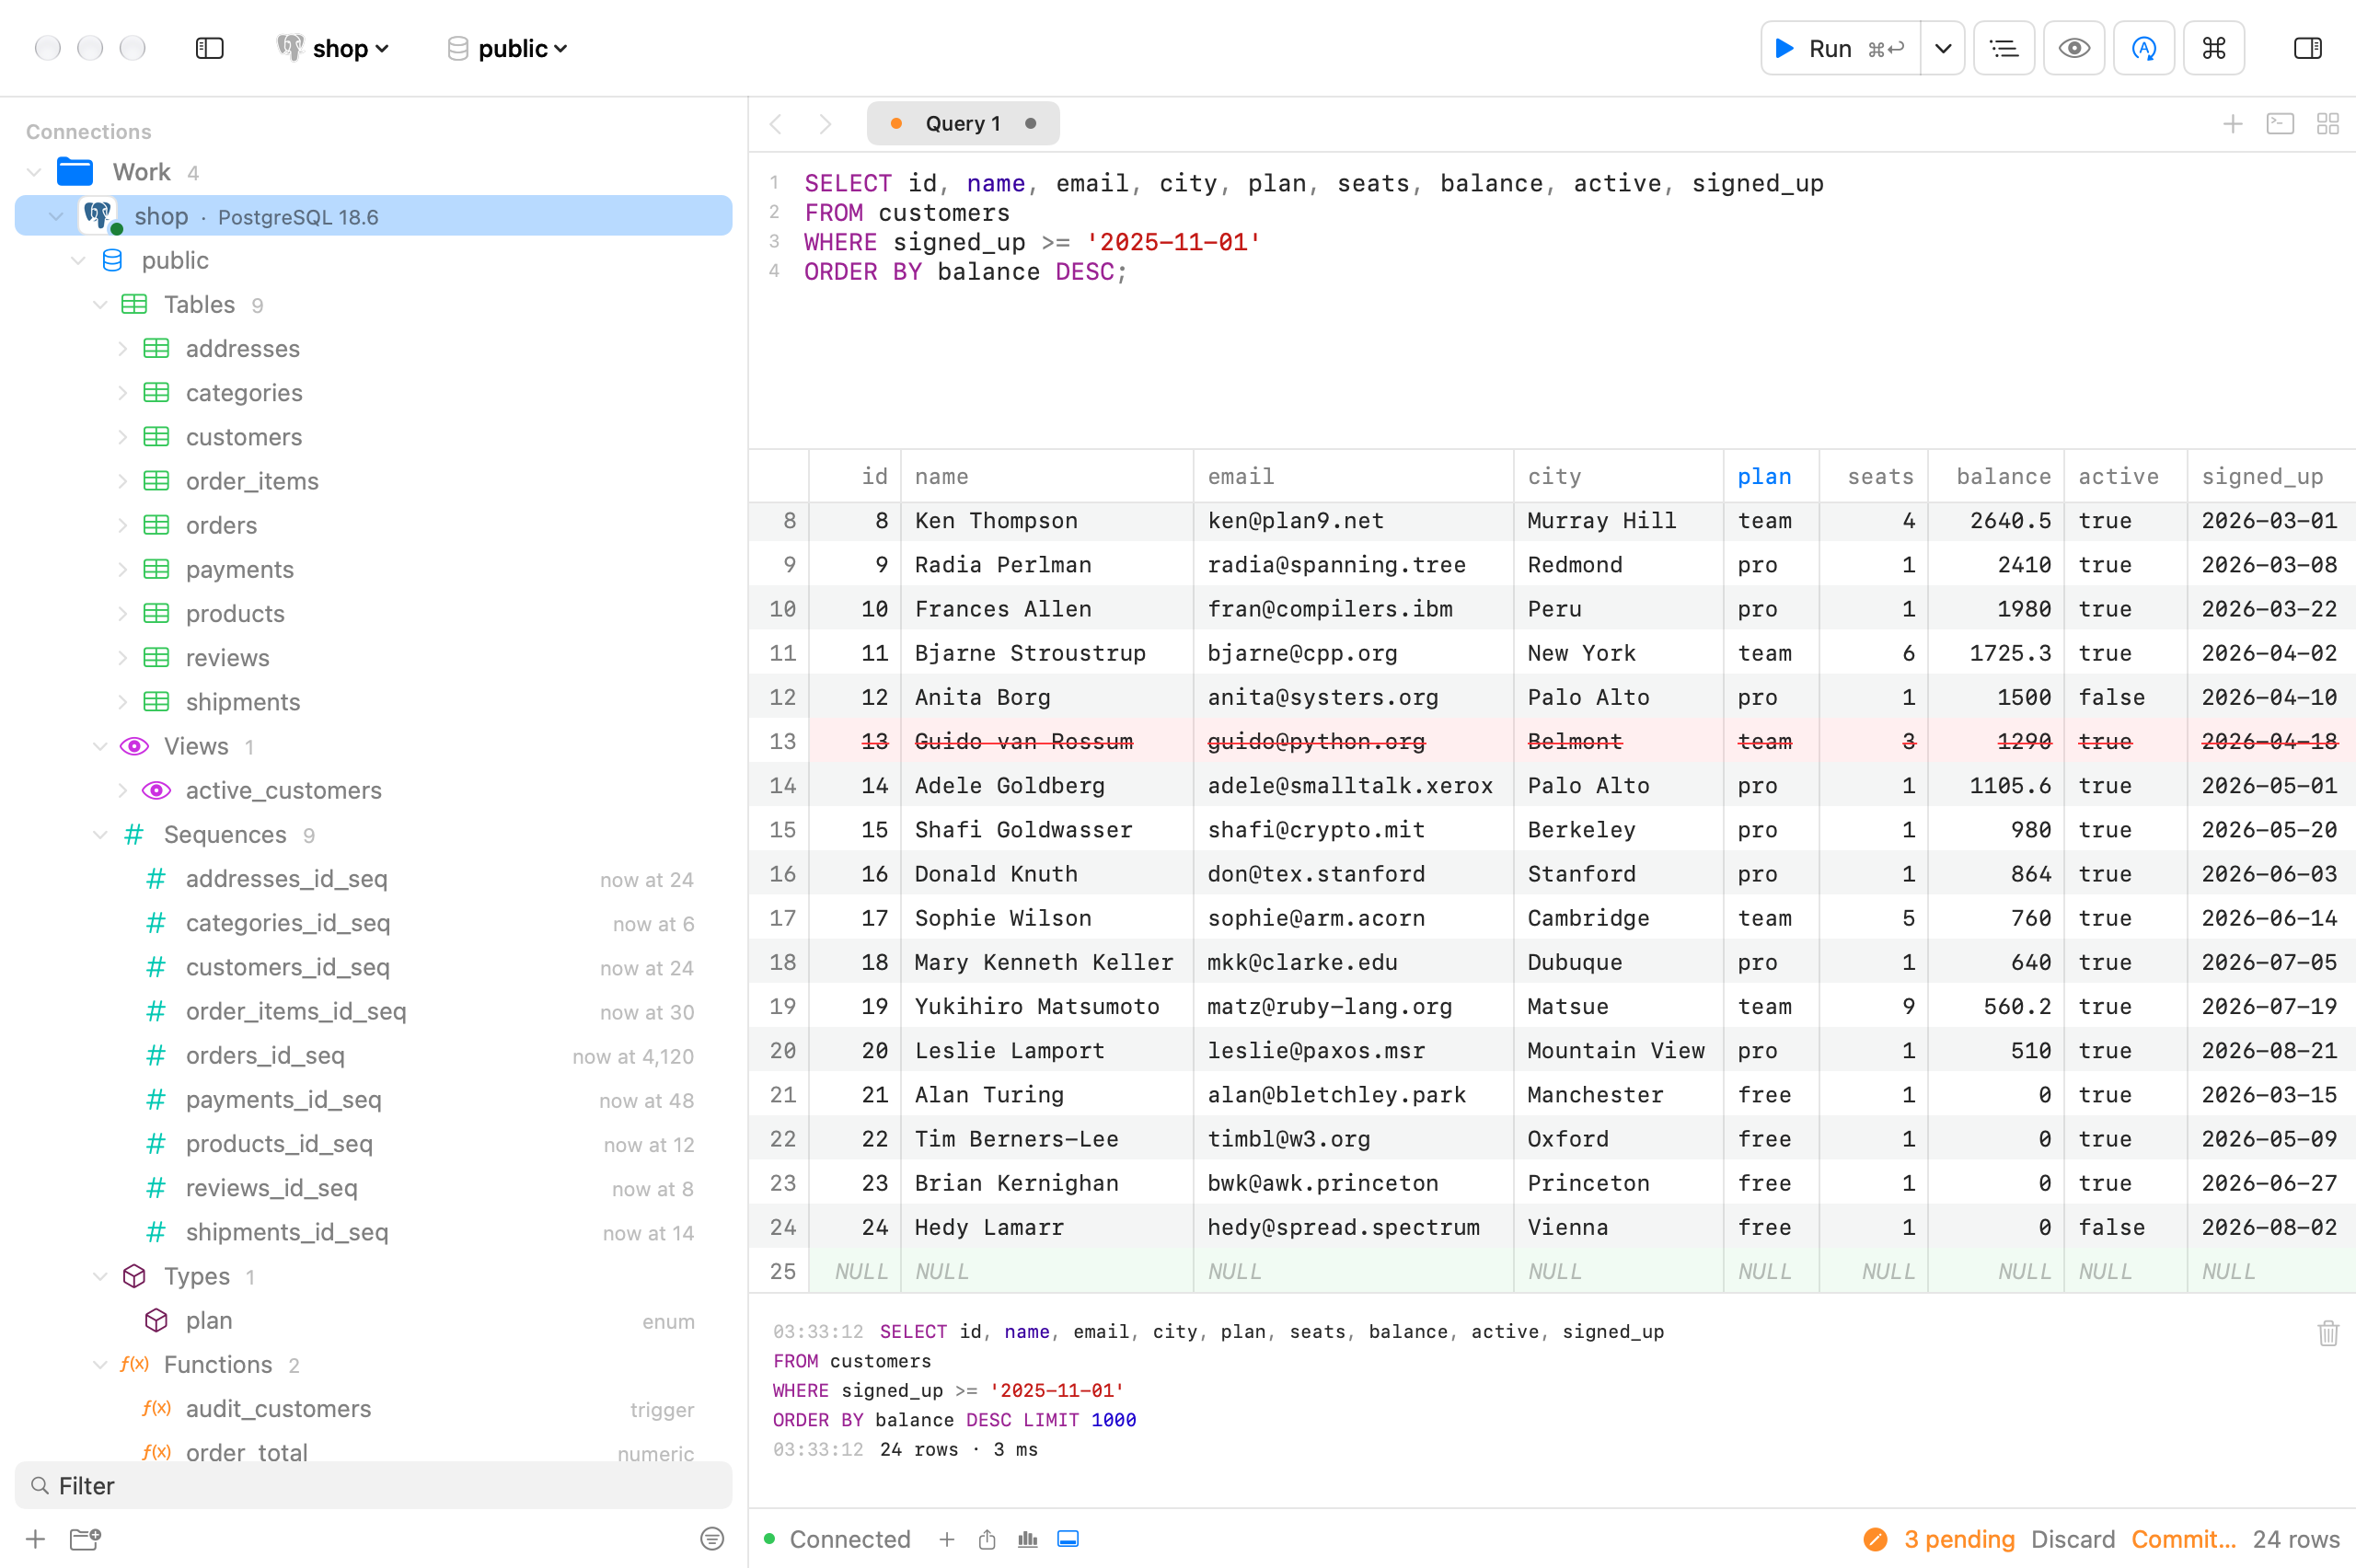
Task: Open the command palette icon
Action: 2214,48
